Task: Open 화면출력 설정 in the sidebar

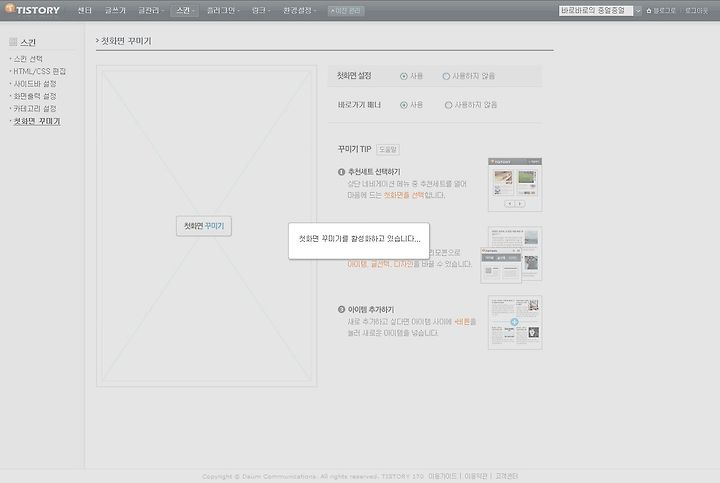Action: coord(35,96)
